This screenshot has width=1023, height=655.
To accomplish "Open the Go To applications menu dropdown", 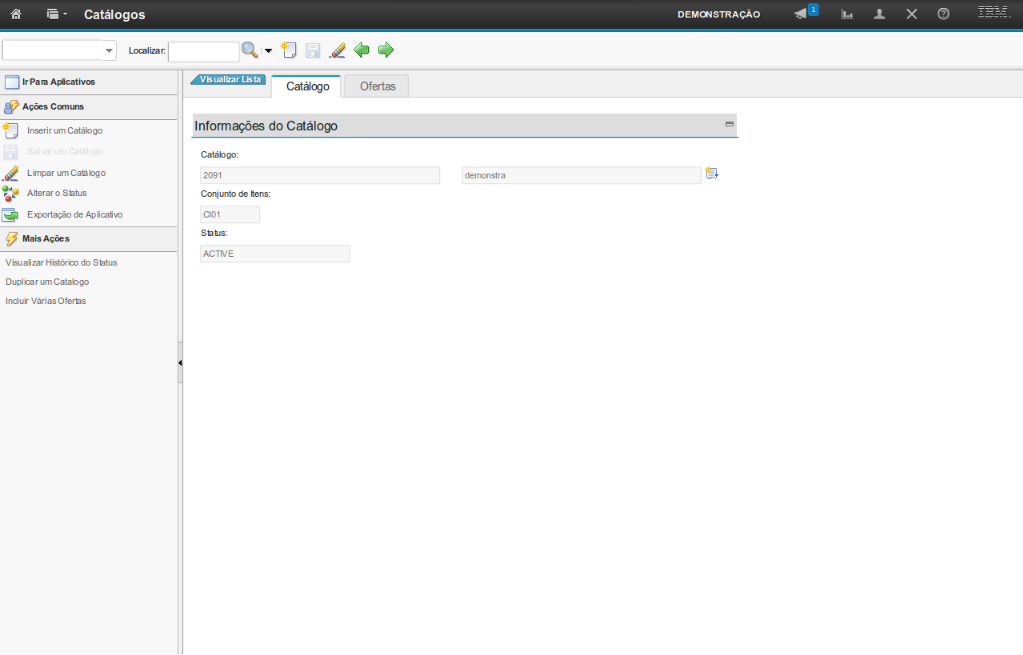I will coord(57,14).
